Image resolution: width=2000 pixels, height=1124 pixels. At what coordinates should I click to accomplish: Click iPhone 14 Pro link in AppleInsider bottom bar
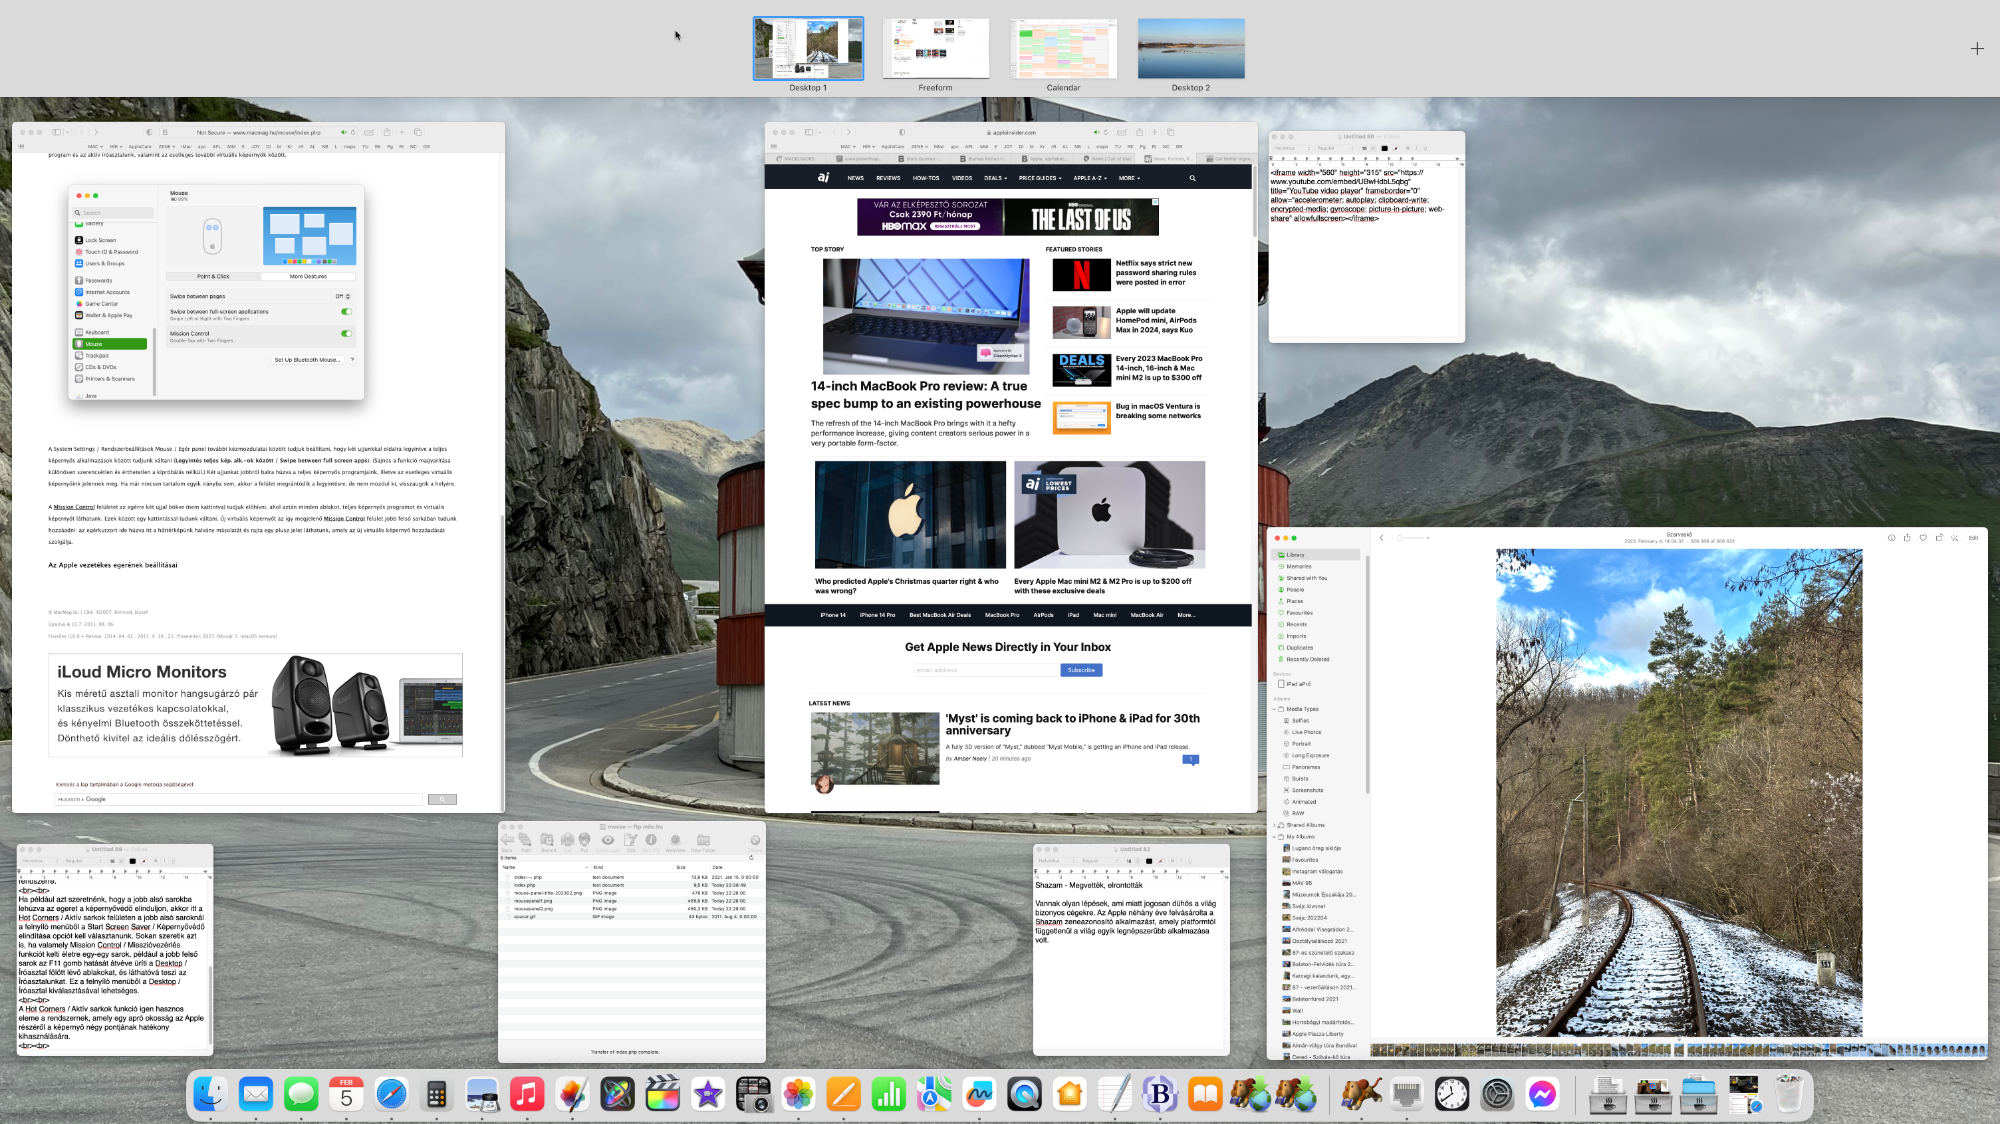[877, 615]
